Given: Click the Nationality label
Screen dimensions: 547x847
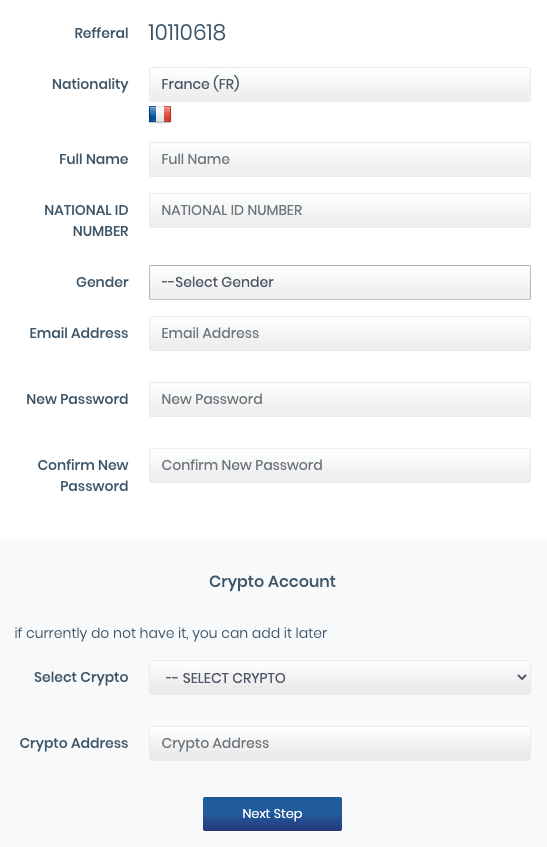Looking at the screenshot, I should (x=90, y=84).
